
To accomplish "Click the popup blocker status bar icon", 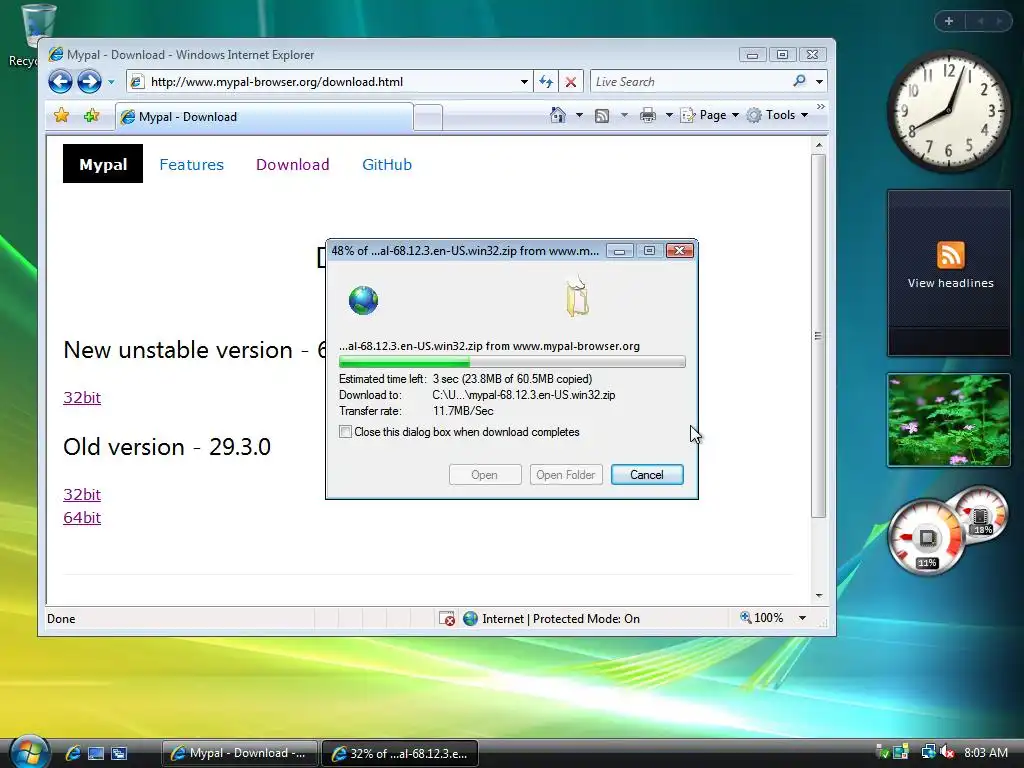I will (x=447, y=618).
